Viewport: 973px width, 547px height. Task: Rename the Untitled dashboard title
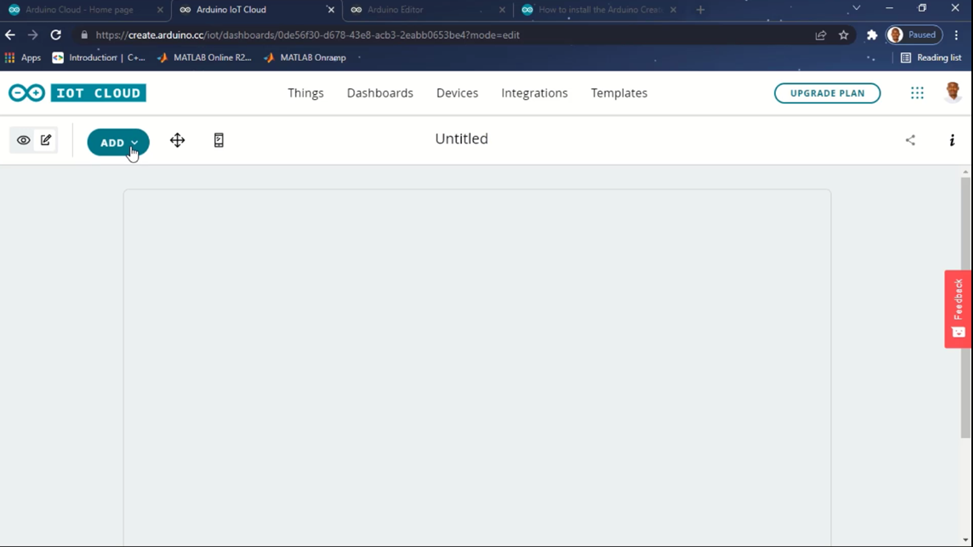[461, 138]
